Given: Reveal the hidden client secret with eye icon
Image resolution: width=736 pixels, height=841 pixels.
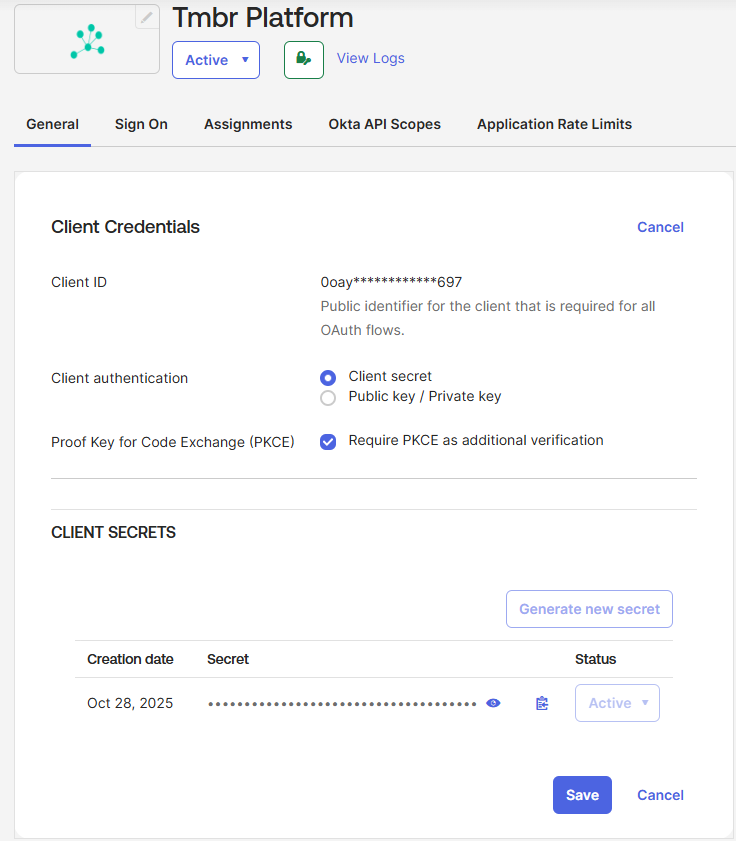Looking at the screenshot, I should pyautogui.click(x=493, y=703).
